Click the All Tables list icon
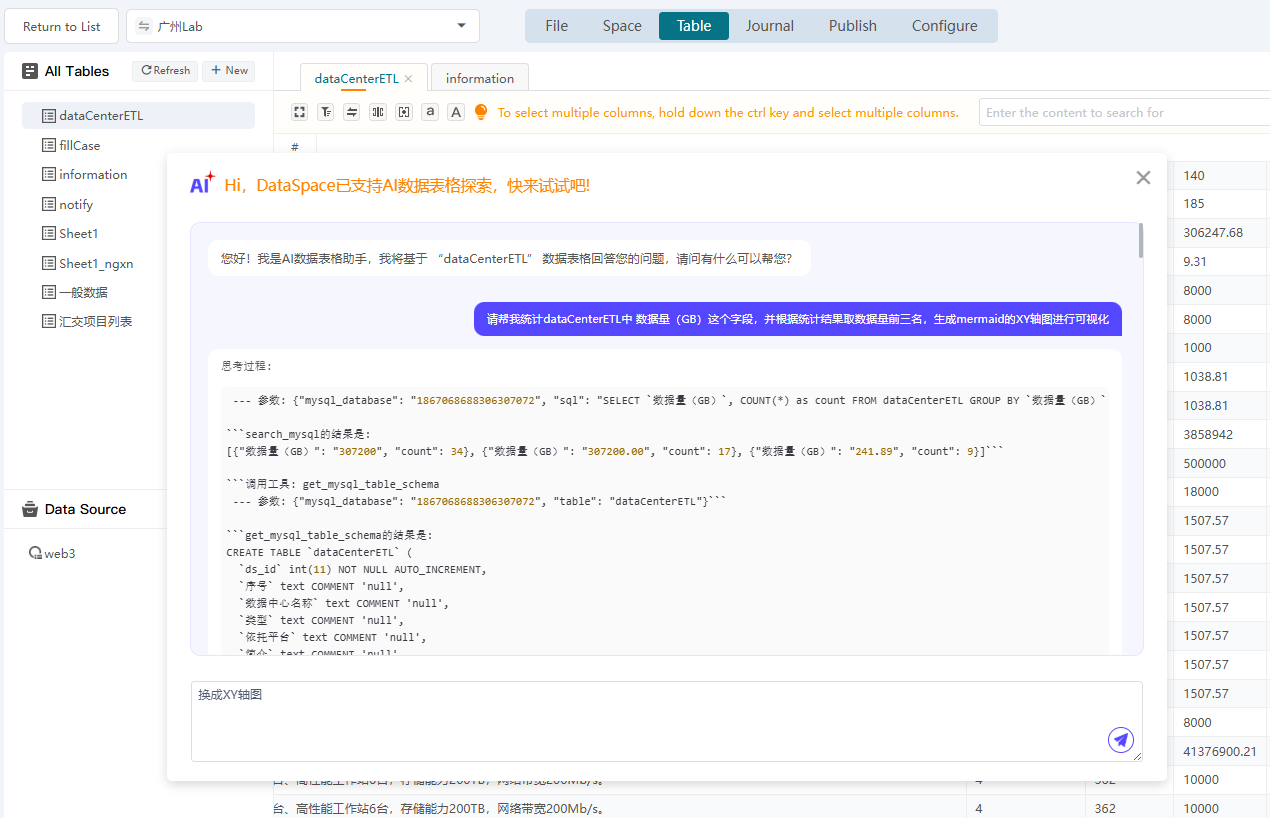This screenshot has height=818, width=1270. point(30,71)
